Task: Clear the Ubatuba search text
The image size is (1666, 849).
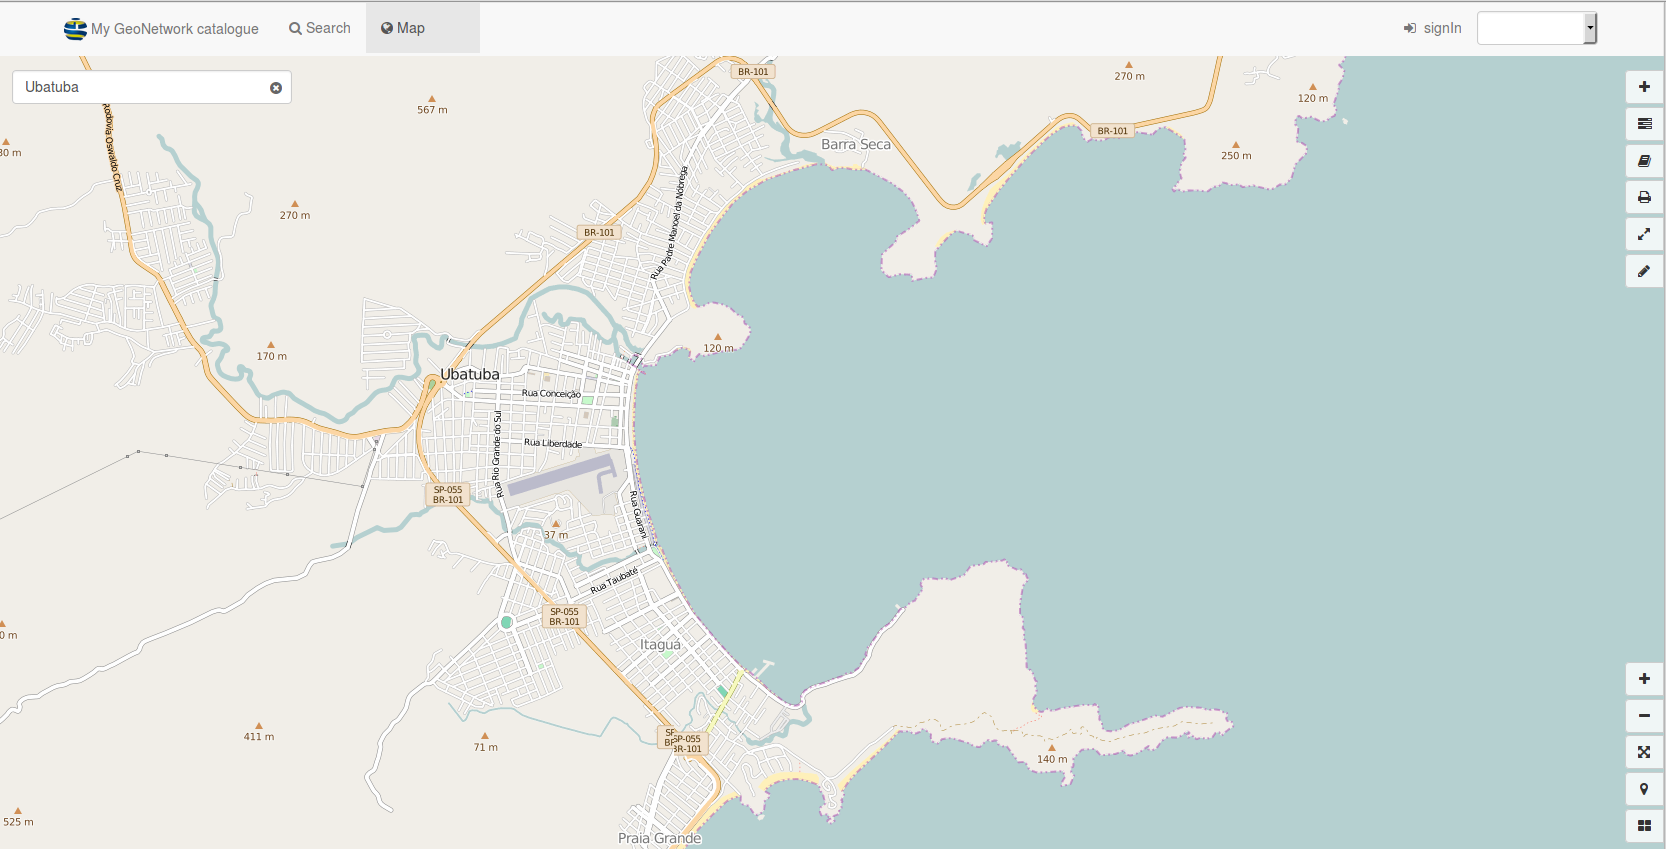Action: click(276, 88)
